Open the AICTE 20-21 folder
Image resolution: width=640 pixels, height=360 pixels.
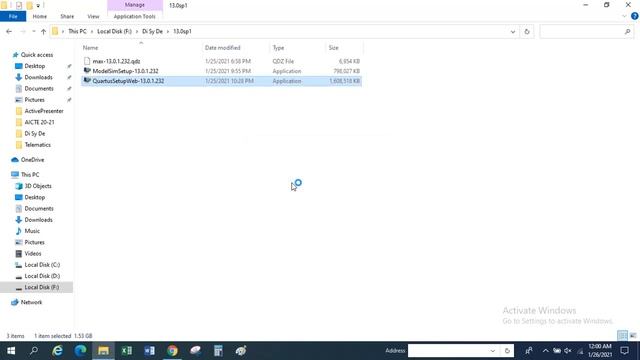pos(39,122)
